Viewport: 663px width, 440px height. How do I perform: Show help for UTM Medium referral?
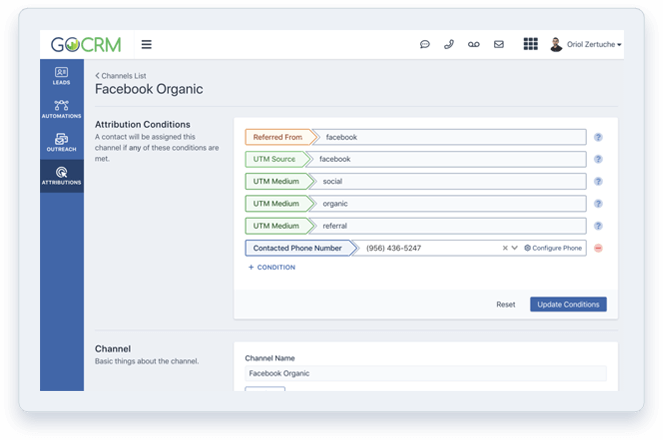pyautogui.click(x=598, y=226)
